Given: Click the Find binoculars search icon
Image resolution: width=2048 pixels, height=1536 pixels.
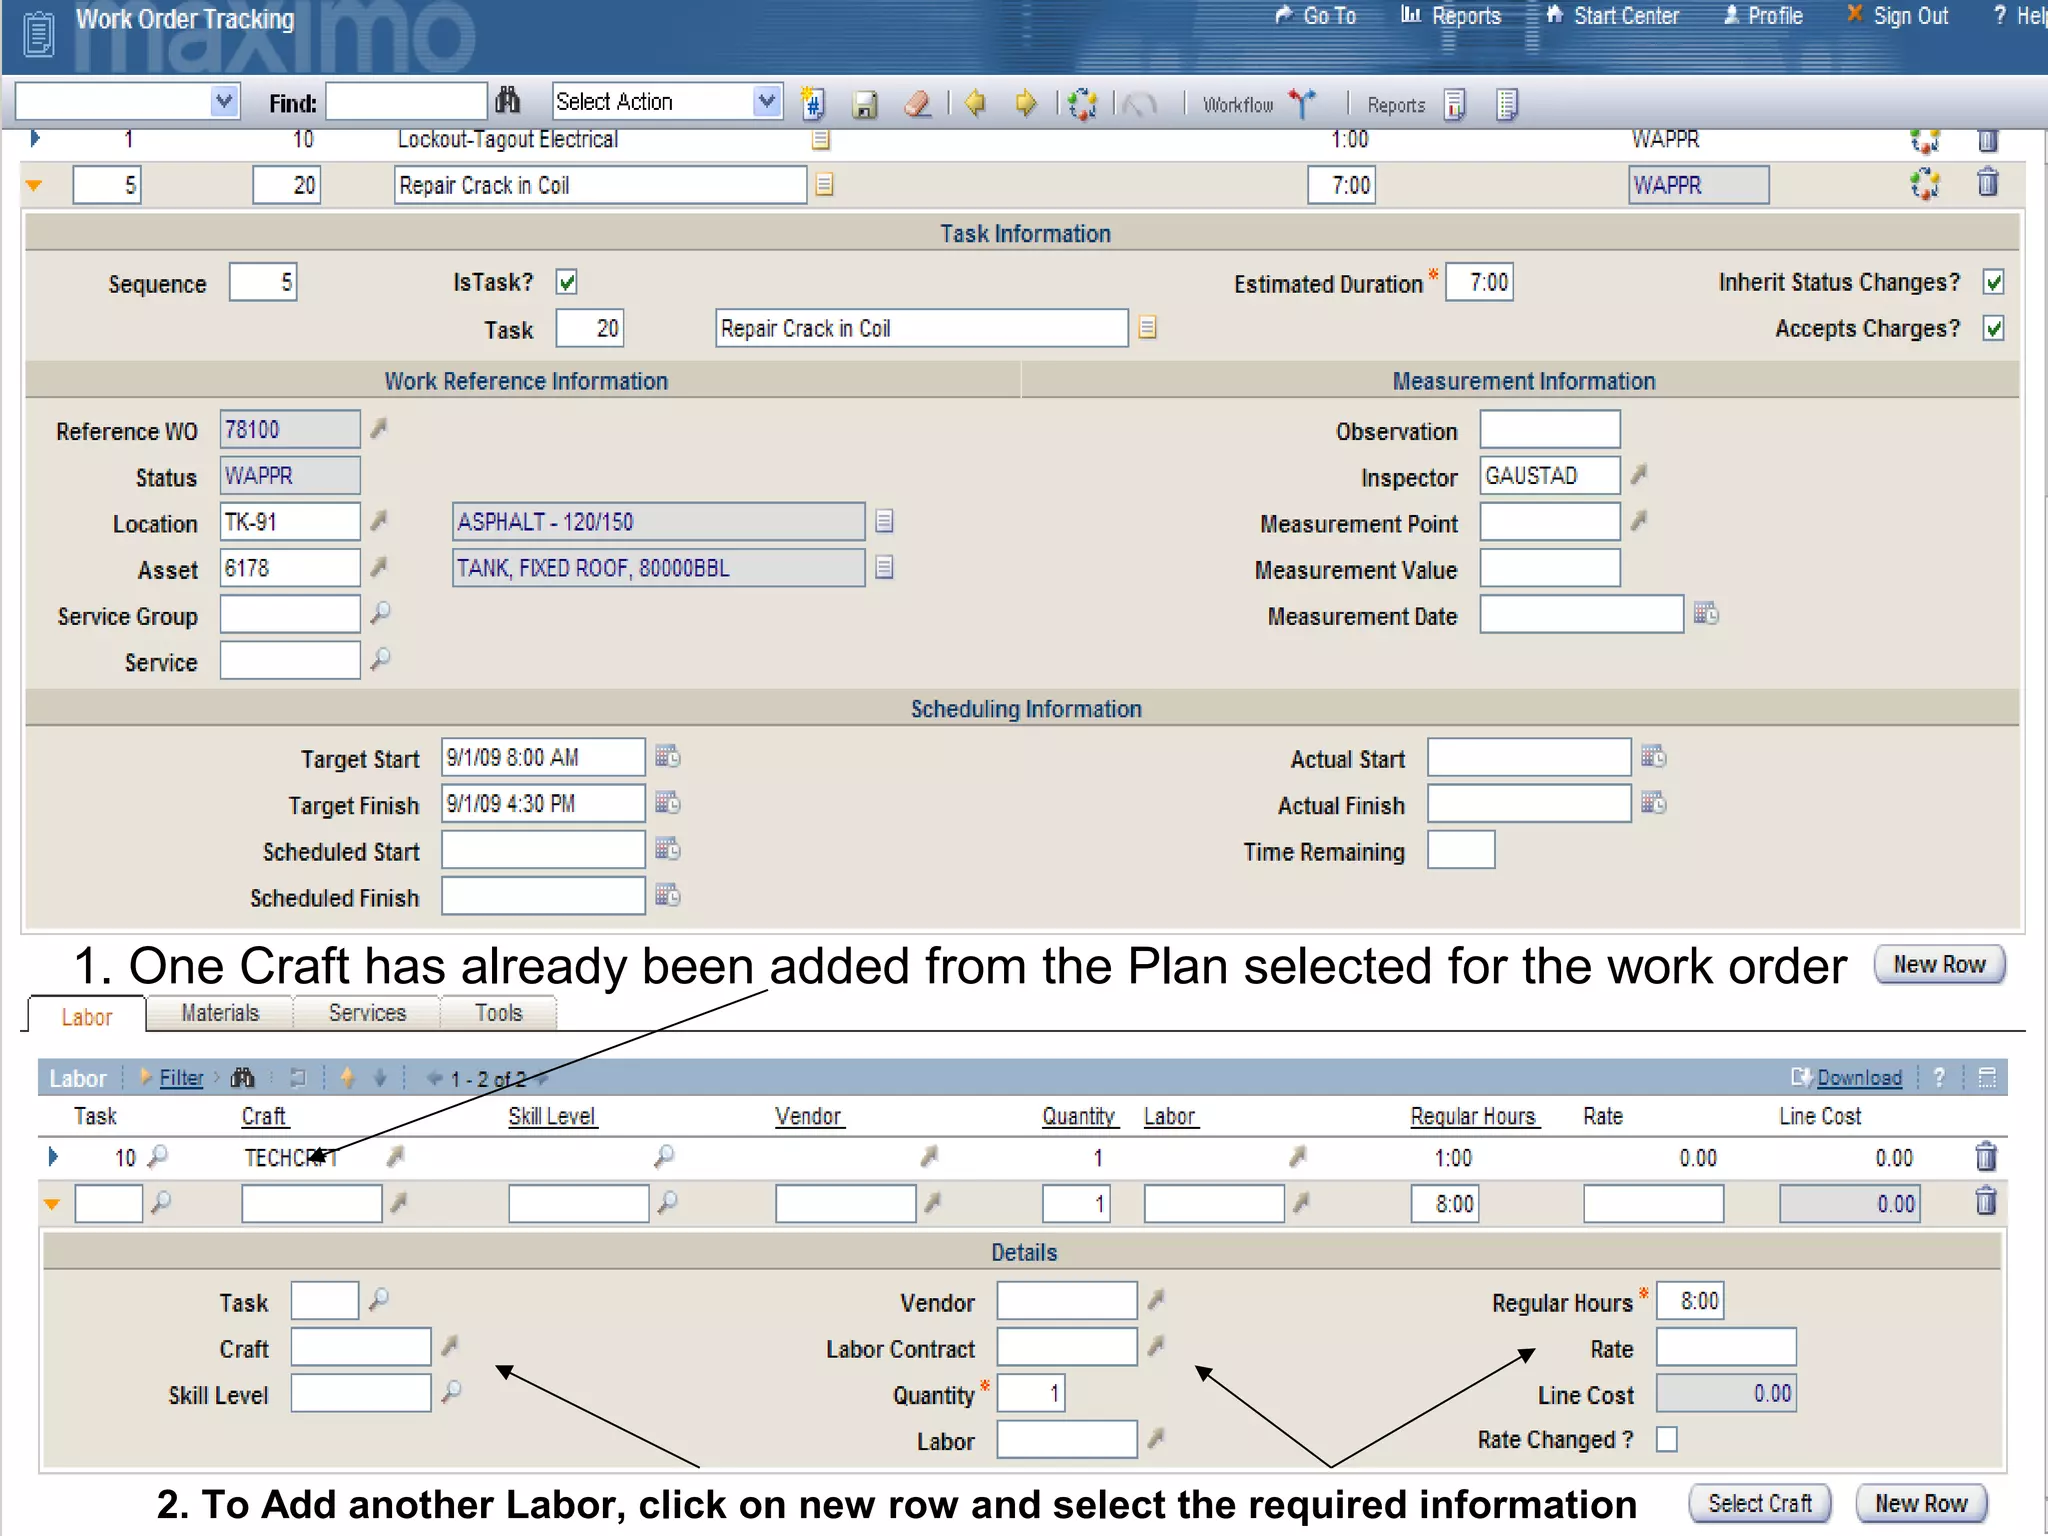Looking at the screenshot, I should click(x=508, y=101).
